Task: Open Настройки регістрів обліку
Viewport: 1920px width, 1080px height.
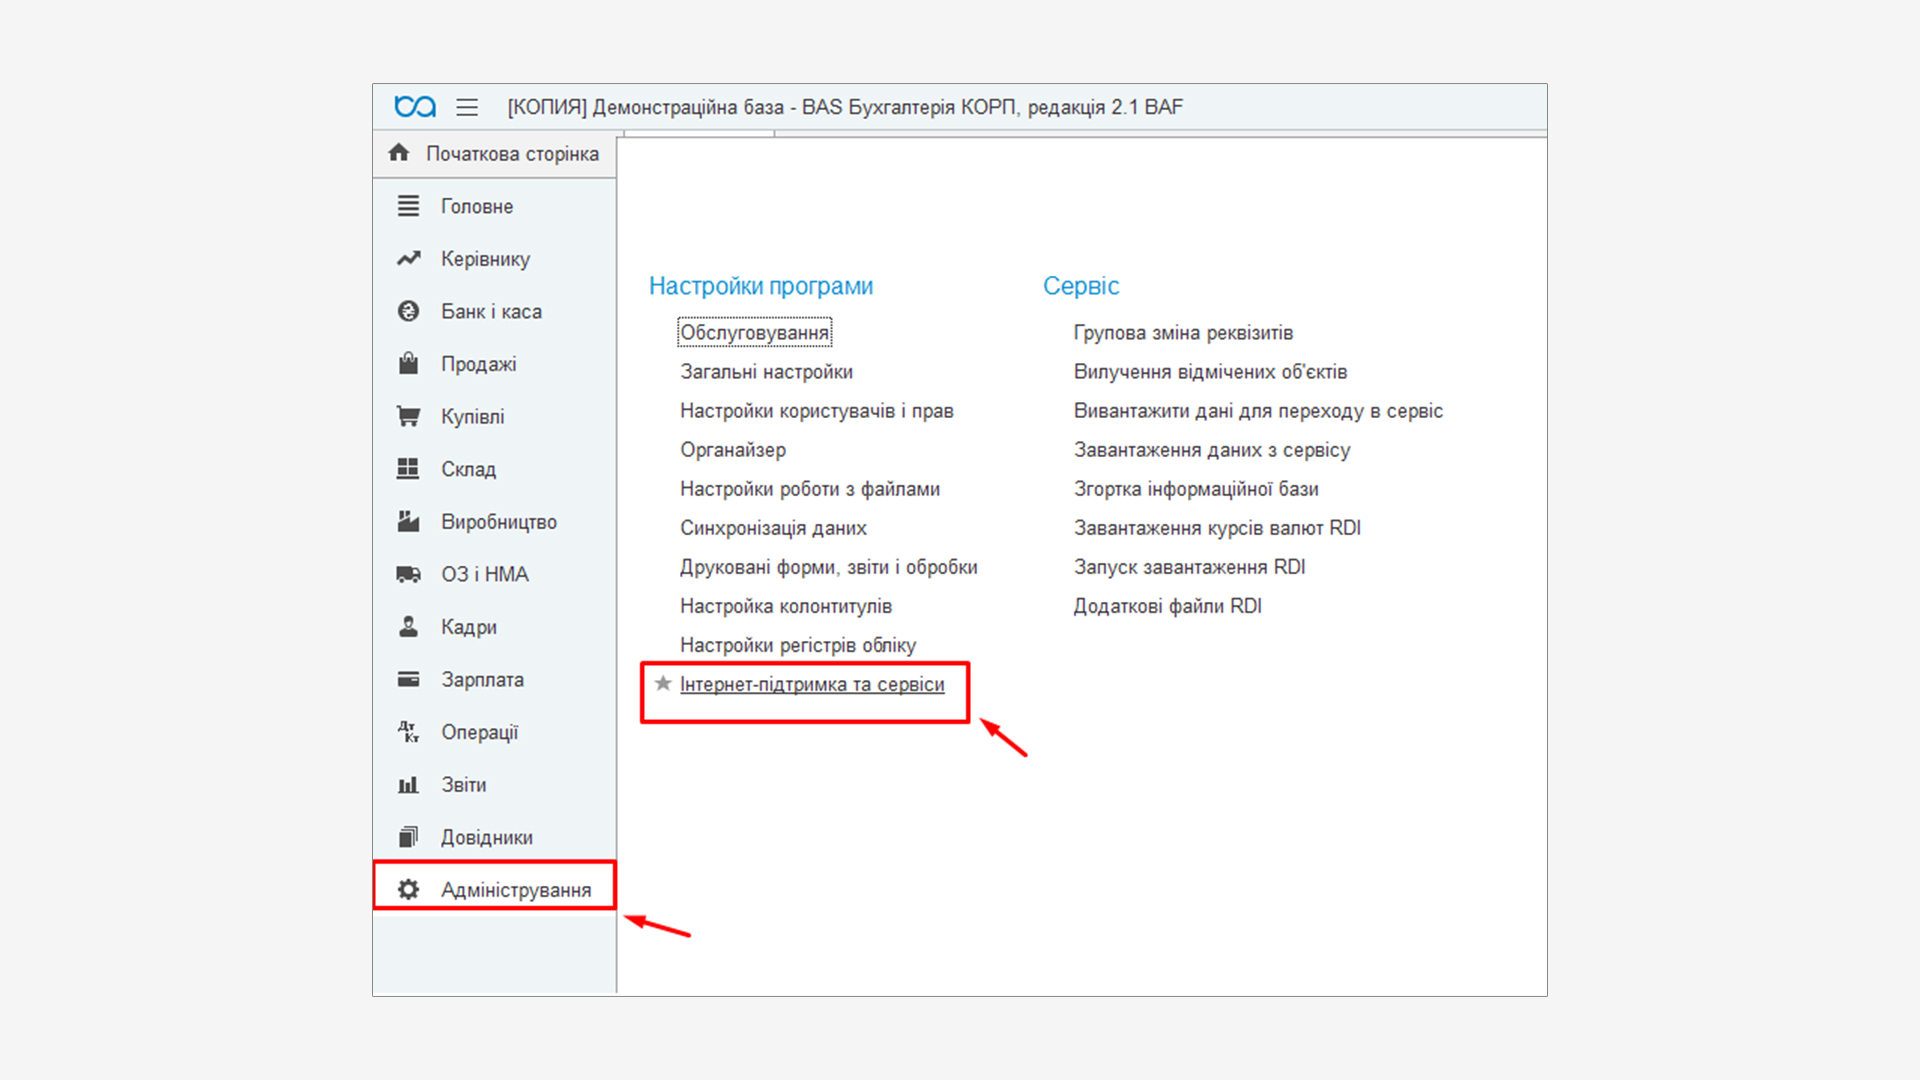Action: [797, 645]
